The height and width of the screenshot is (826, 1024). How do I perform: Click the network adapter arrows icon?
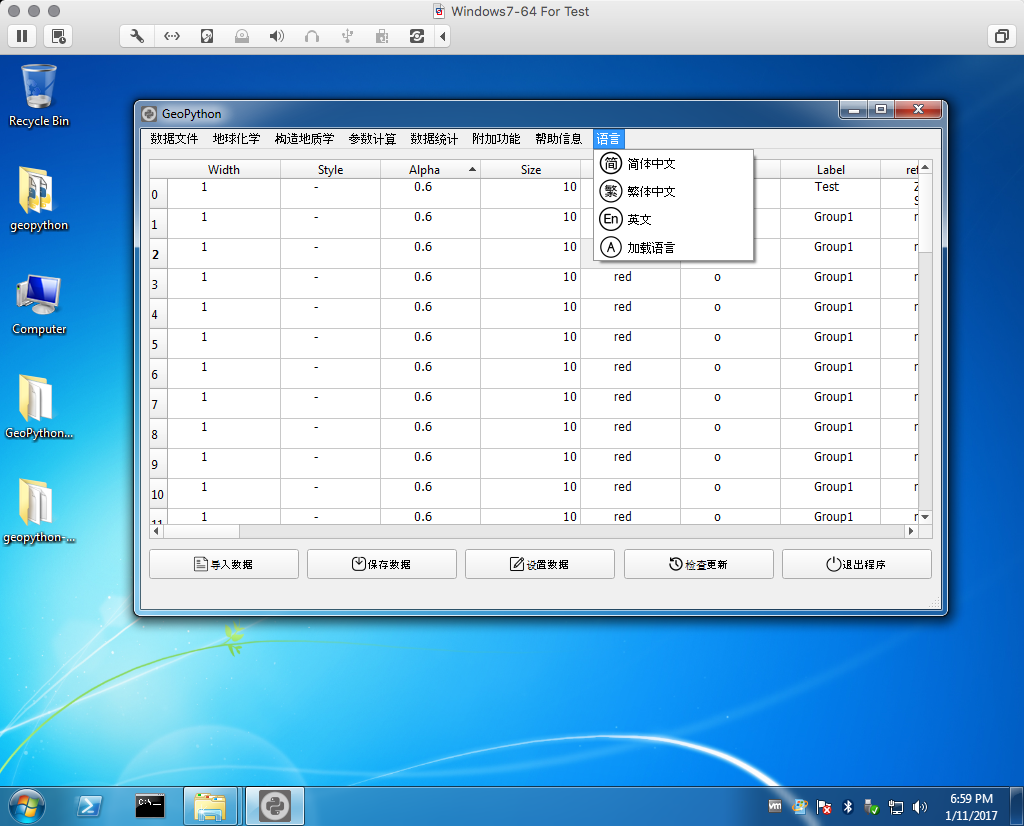point(172,36)
